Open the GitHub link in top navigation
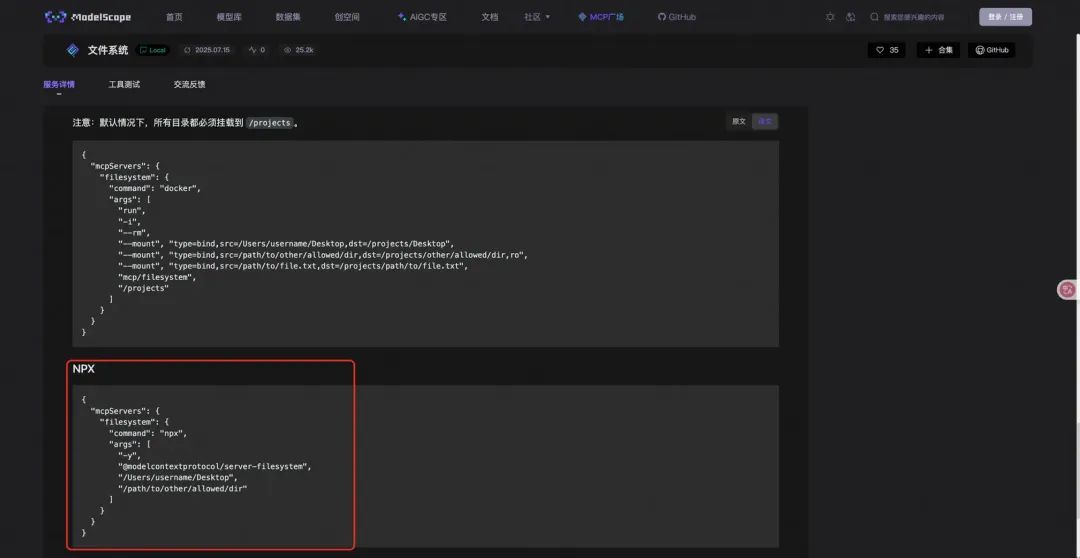1080x558 pixels. click(x=677, y=17)
